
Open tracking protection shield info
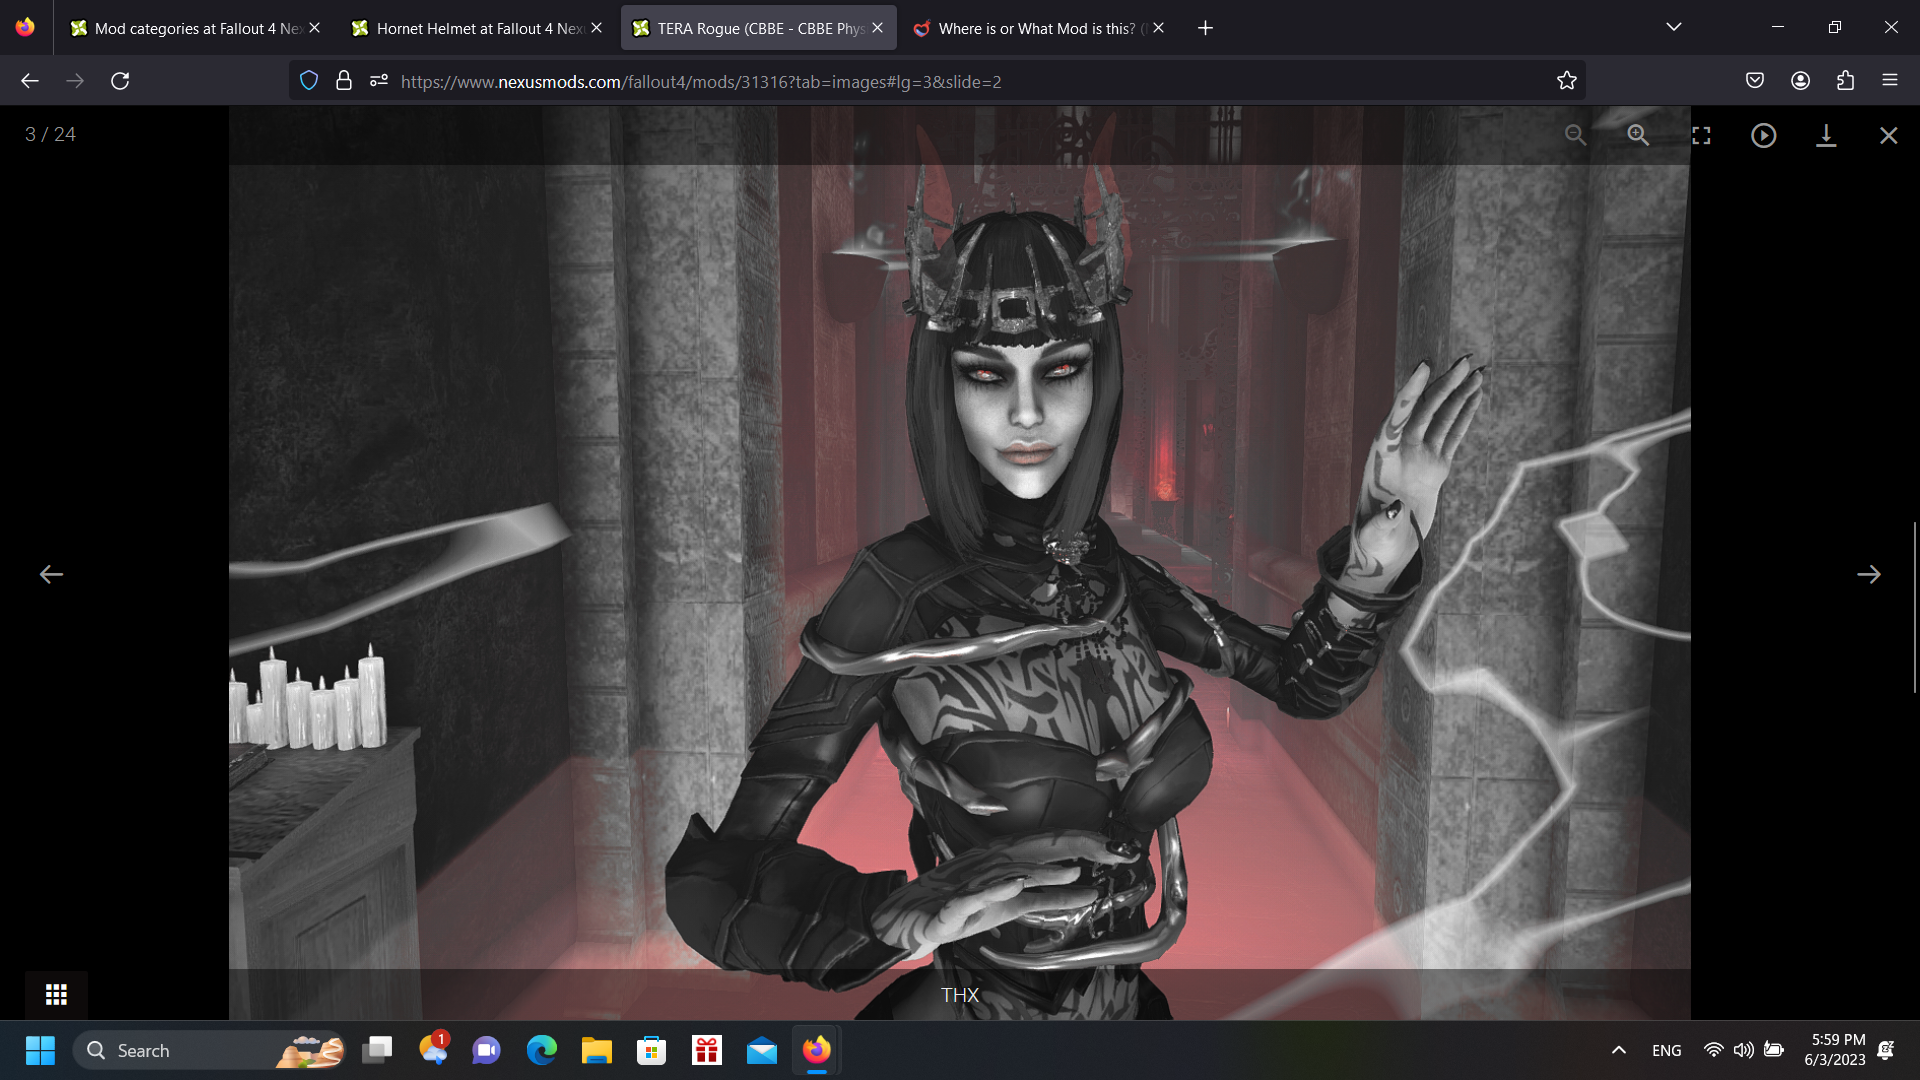(x=309, y=81)
